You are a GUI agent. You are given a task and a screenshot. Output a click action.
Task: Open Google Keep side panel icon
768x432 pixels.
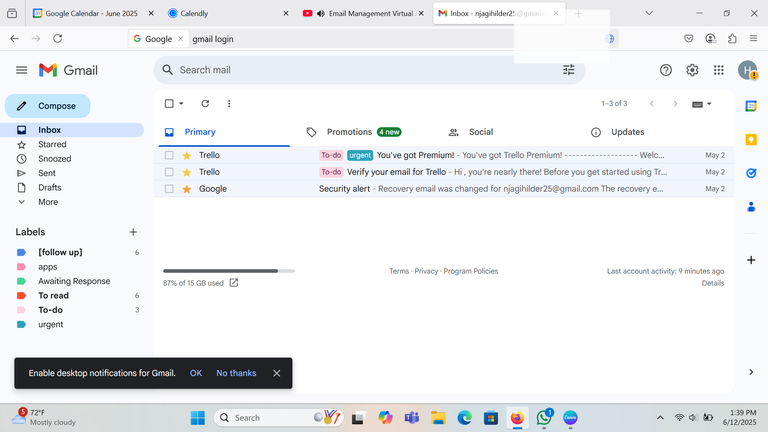[751, 140]
